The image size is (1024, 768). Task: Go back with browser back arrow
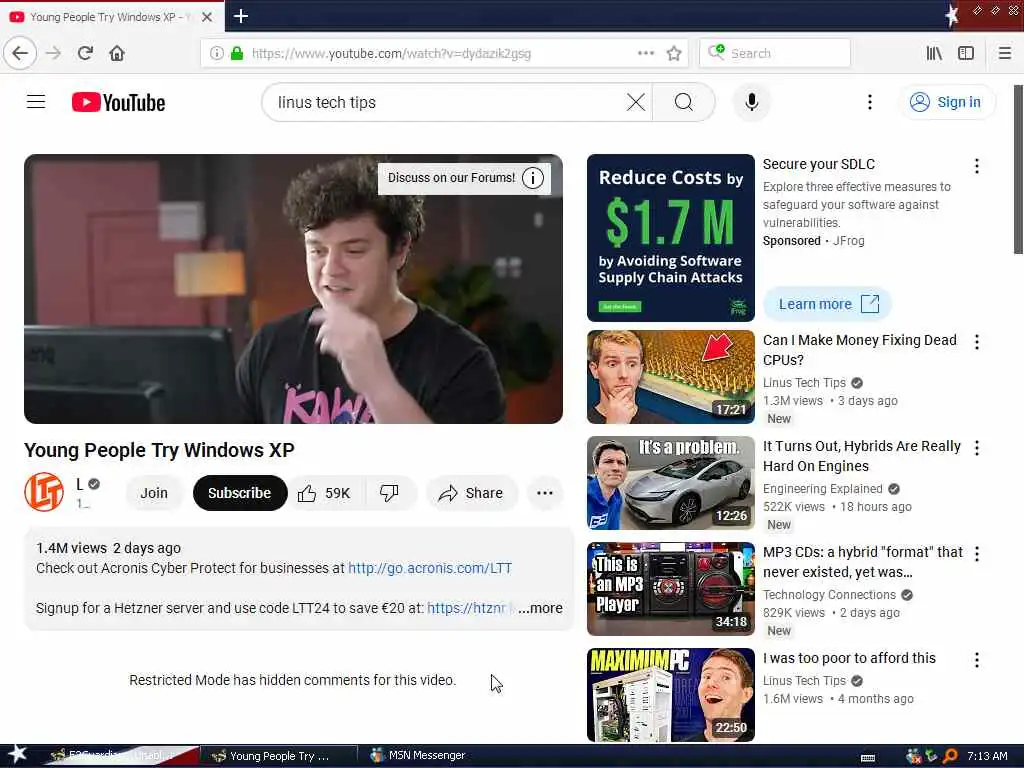click(20, 53)
